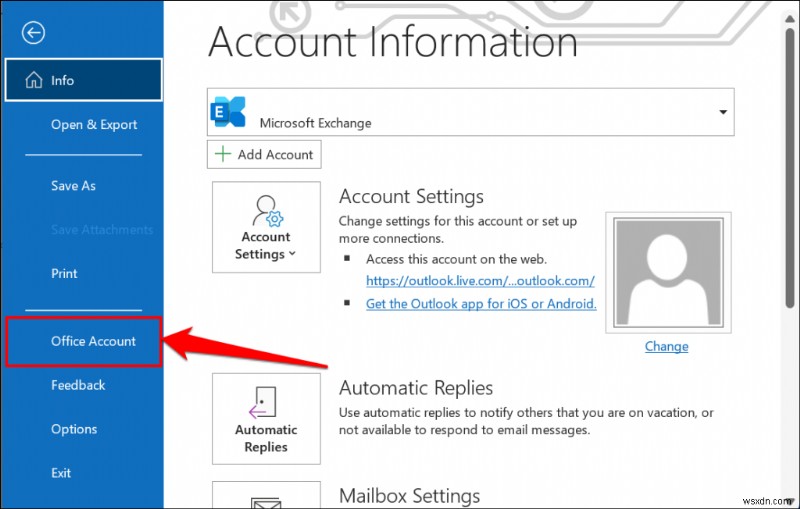This screenshot has width=800, height=509.
Task: Click the Change photo link
Action: tap(666, 346)
